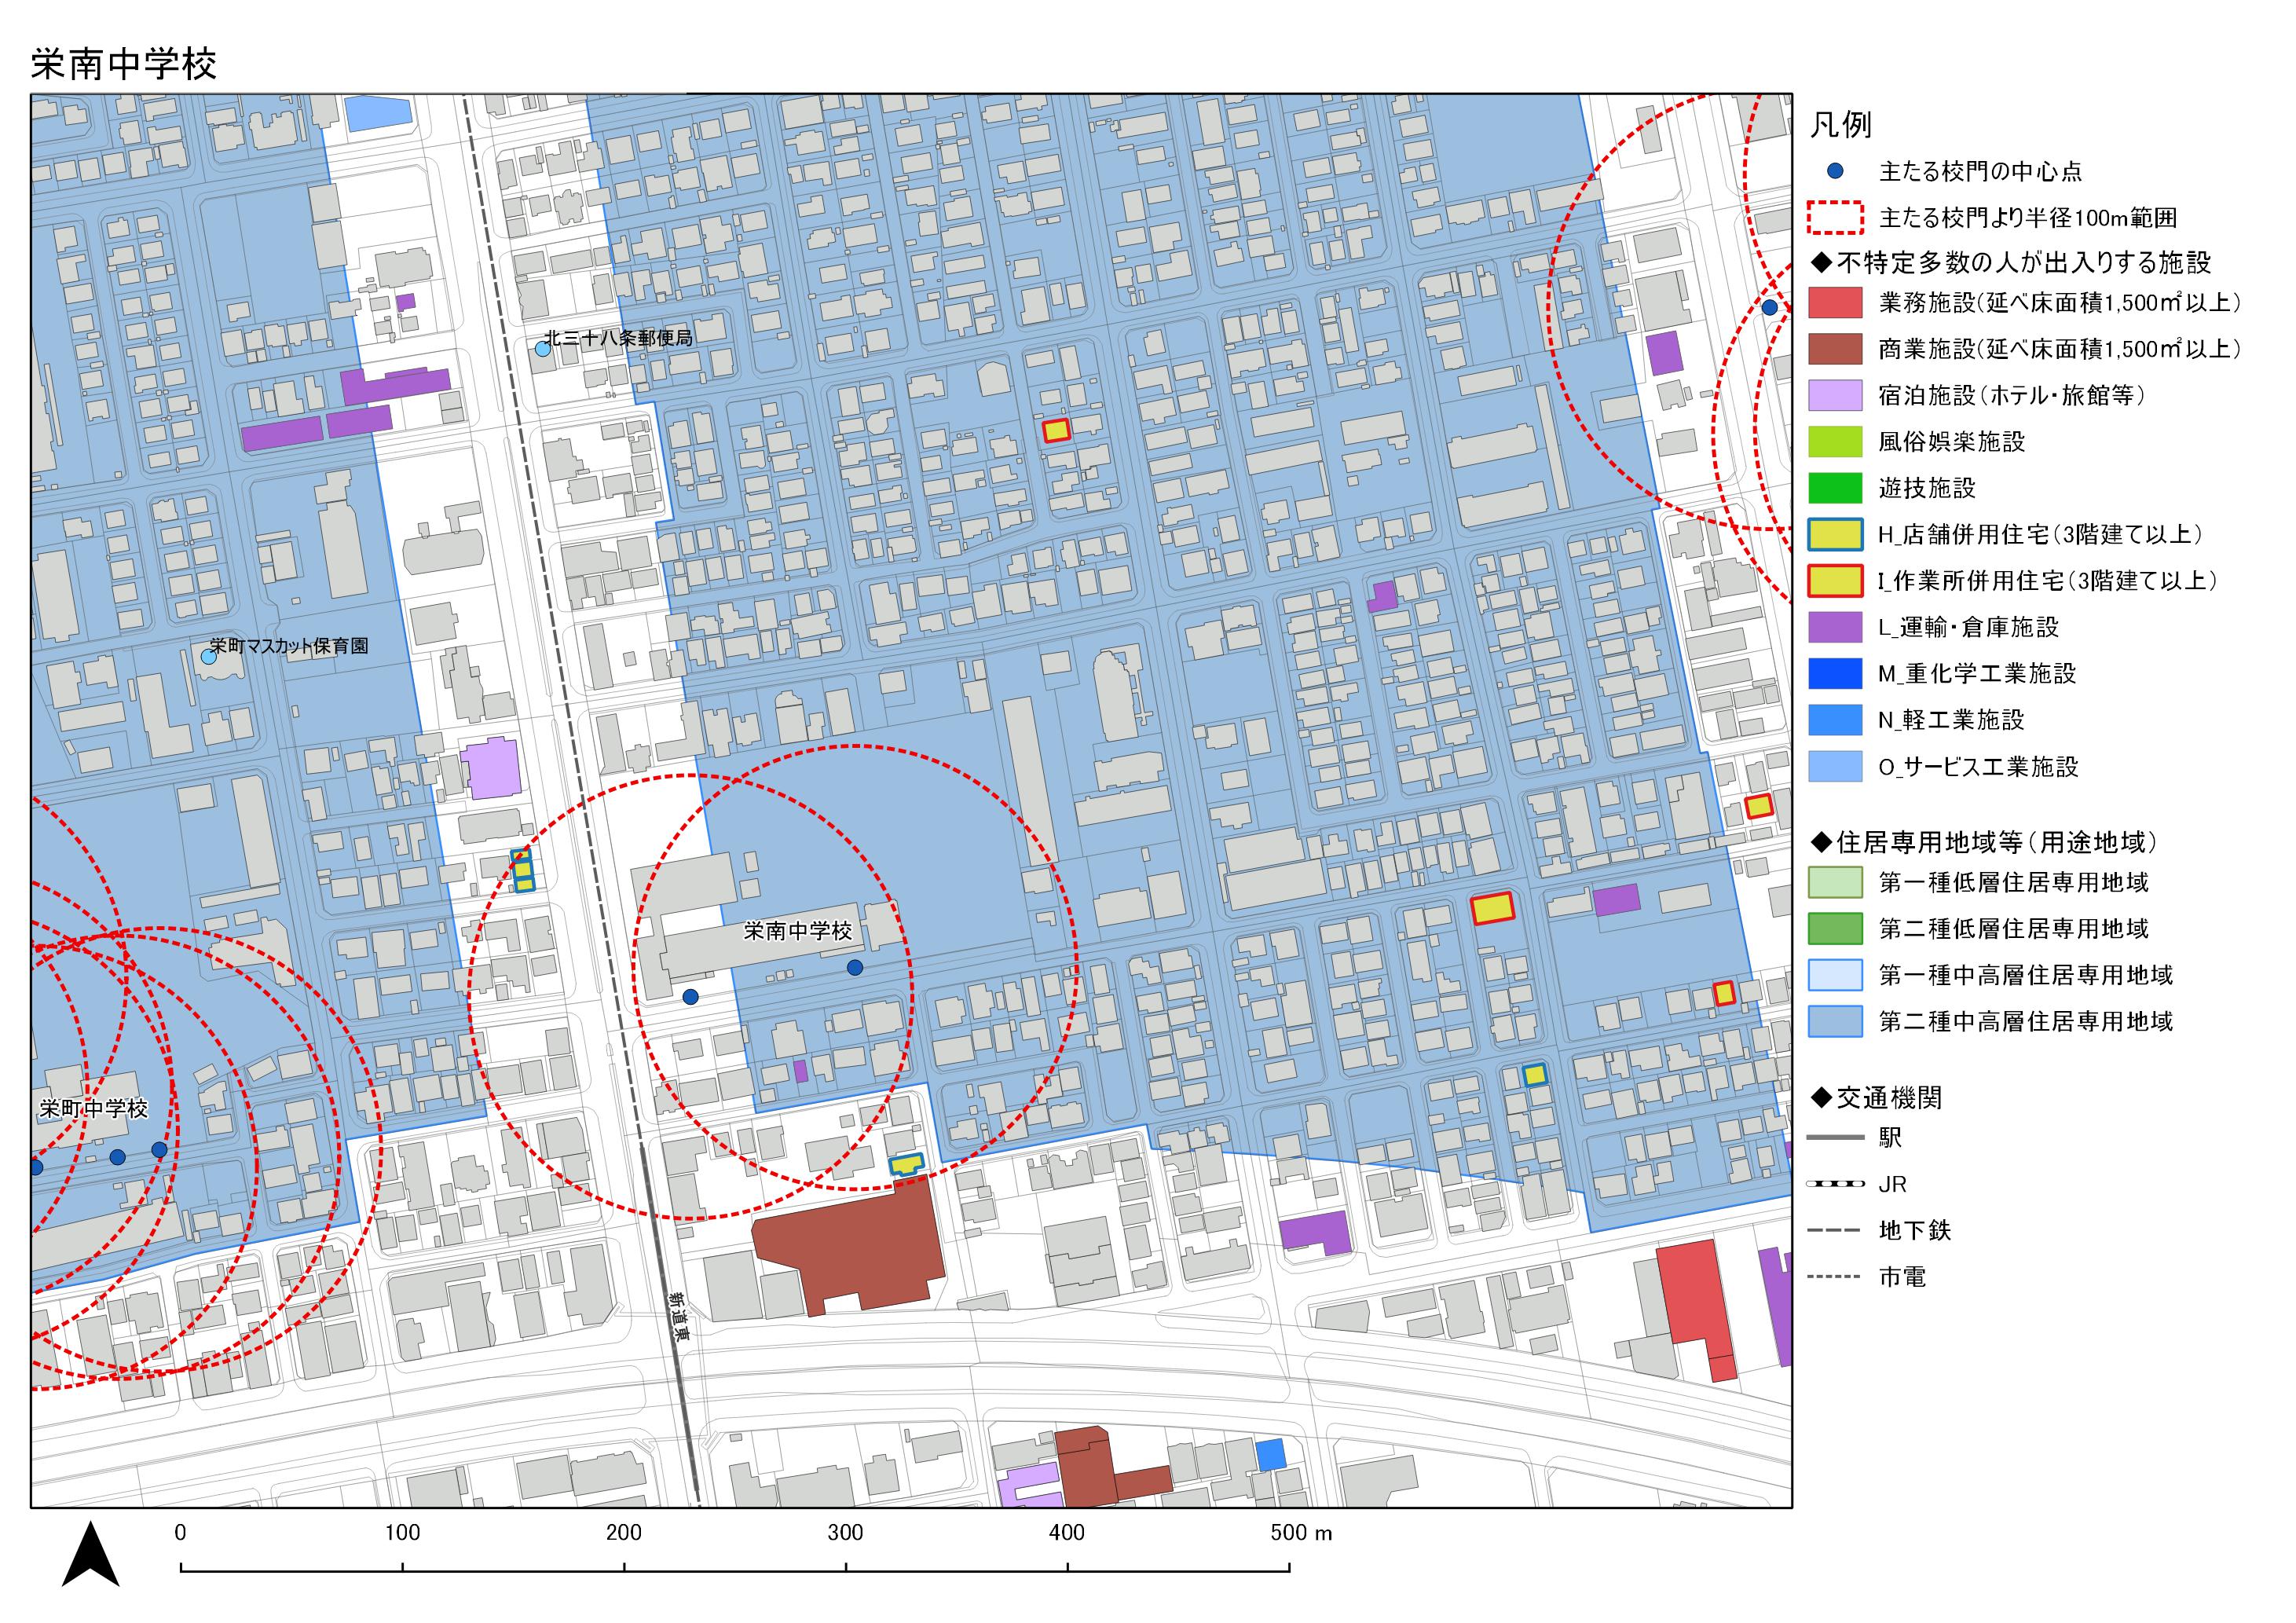Click the yellow-green 風俗娯楽施設 legend swatch

(1835, 441)
